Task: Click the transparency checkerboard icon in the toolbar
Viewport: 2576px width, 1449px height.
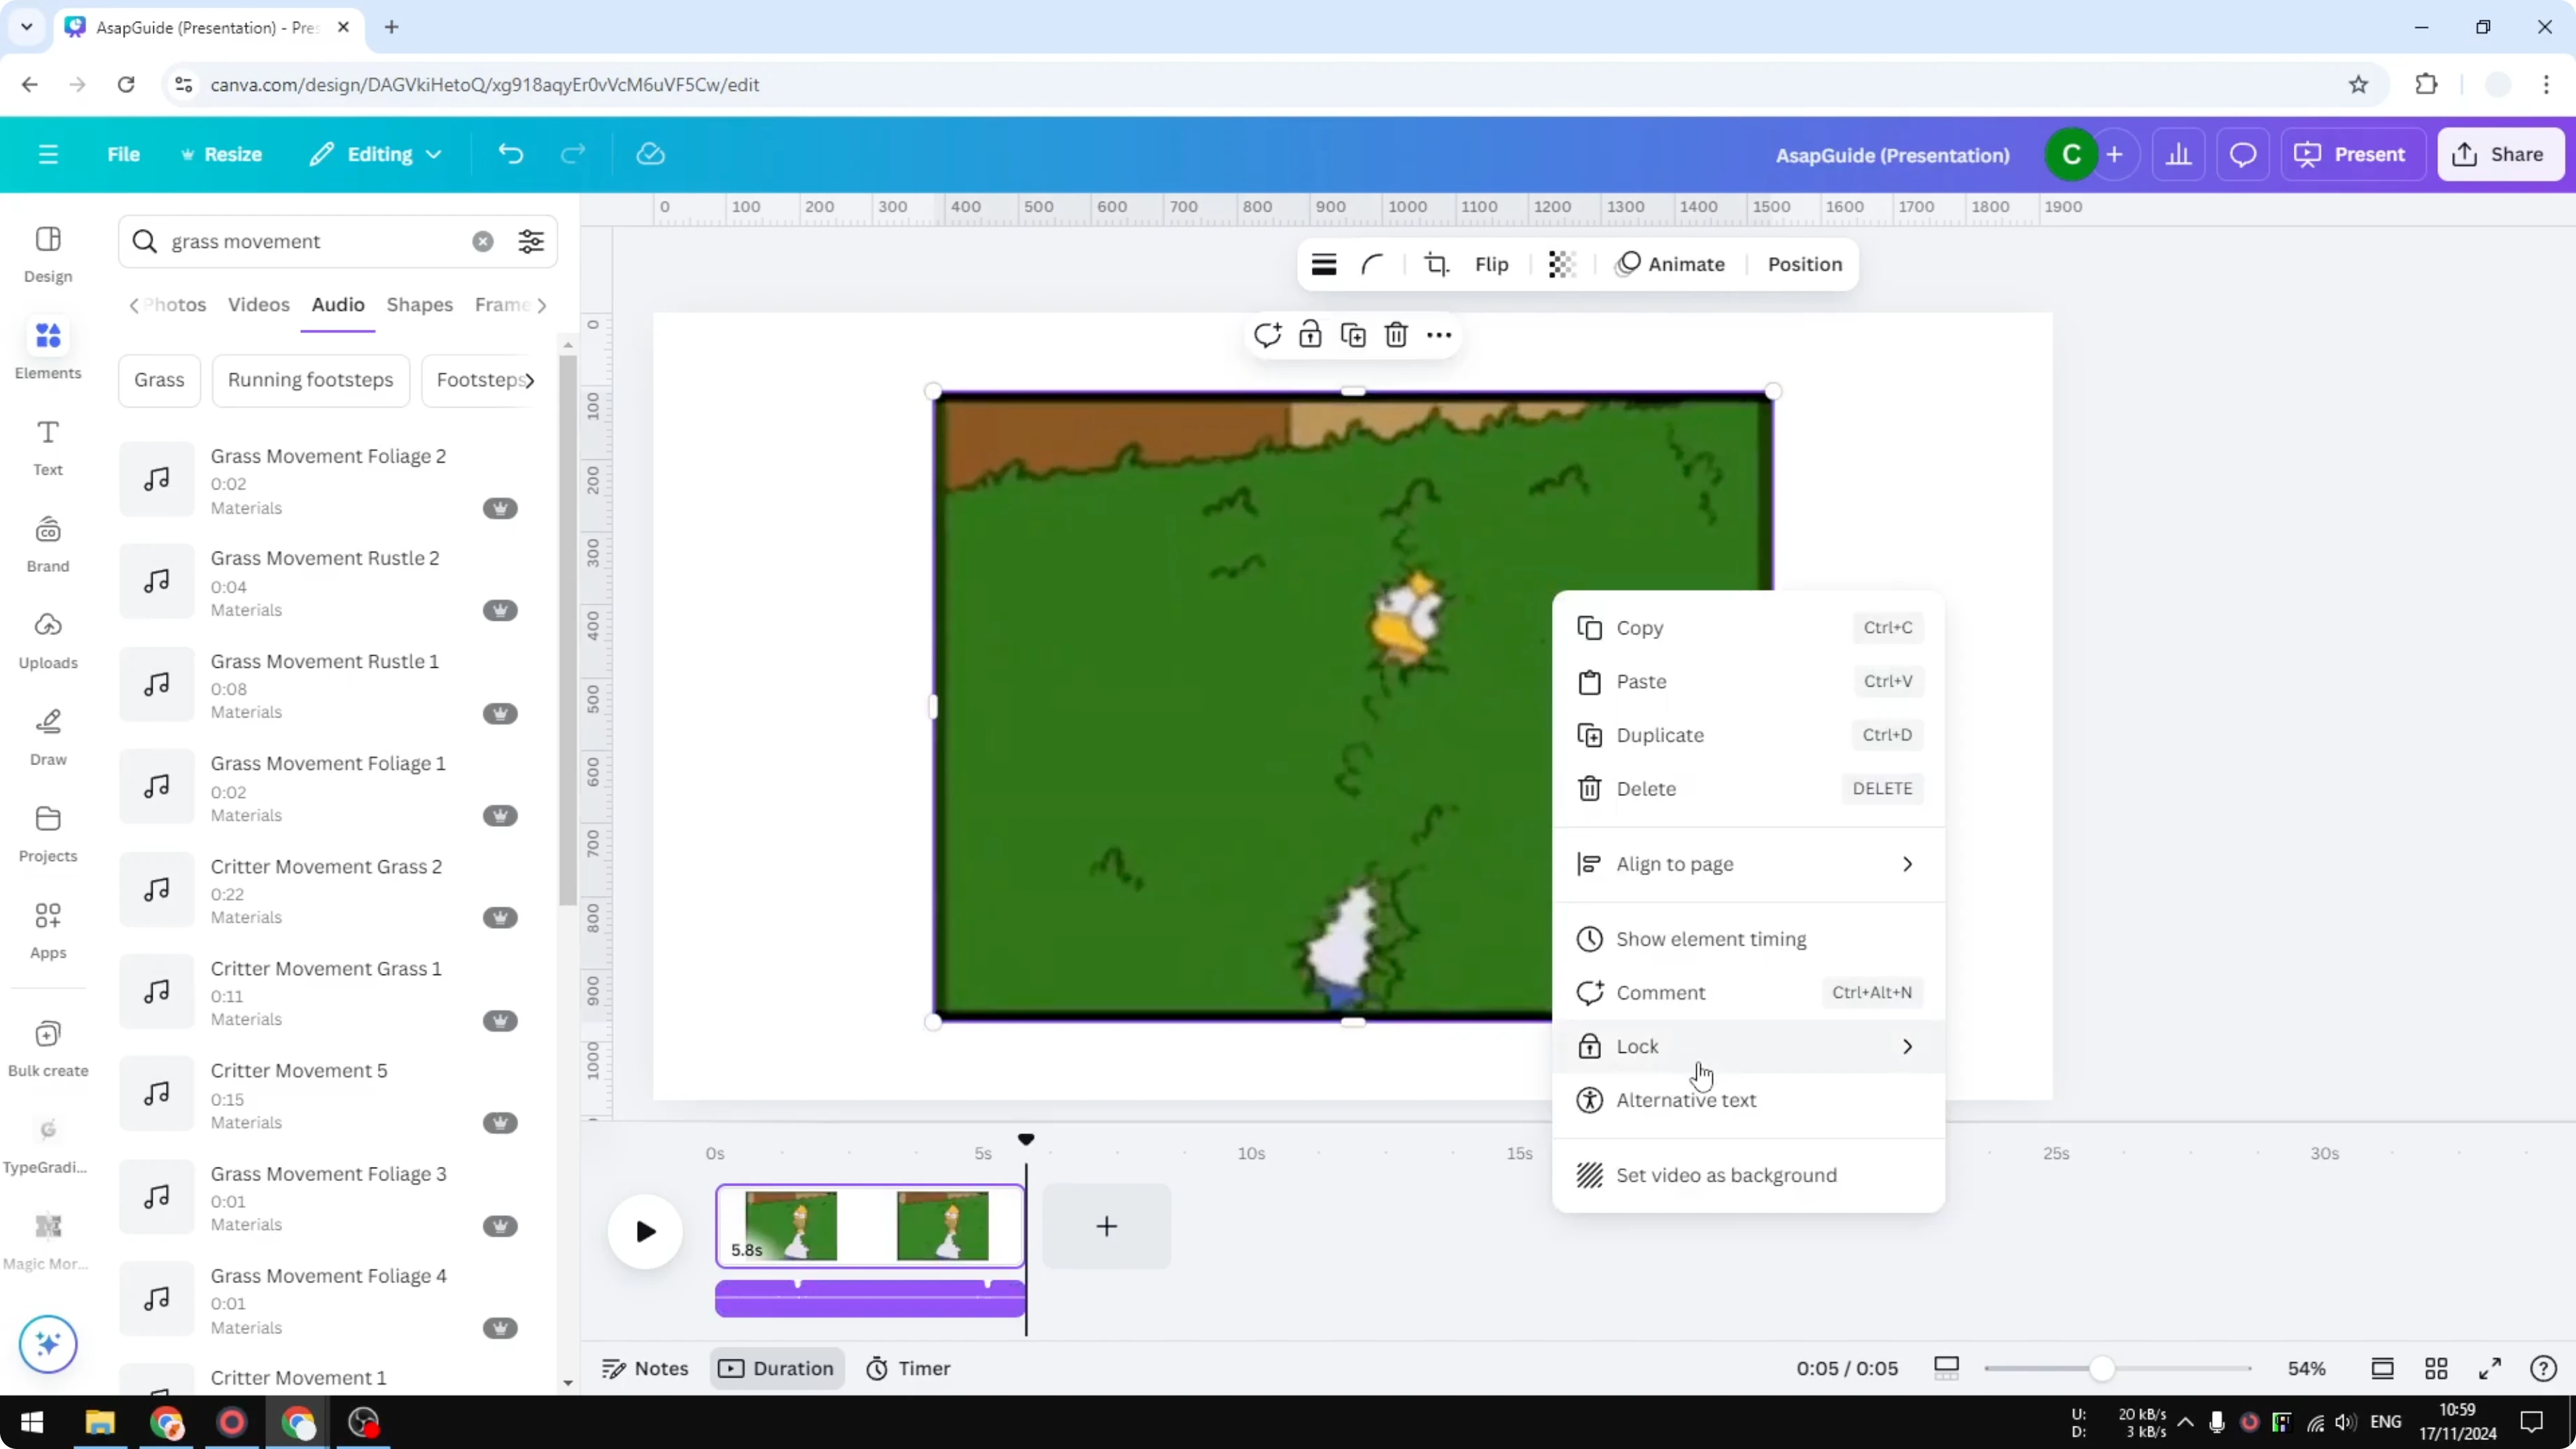Action: click(x=1561, y=264)
